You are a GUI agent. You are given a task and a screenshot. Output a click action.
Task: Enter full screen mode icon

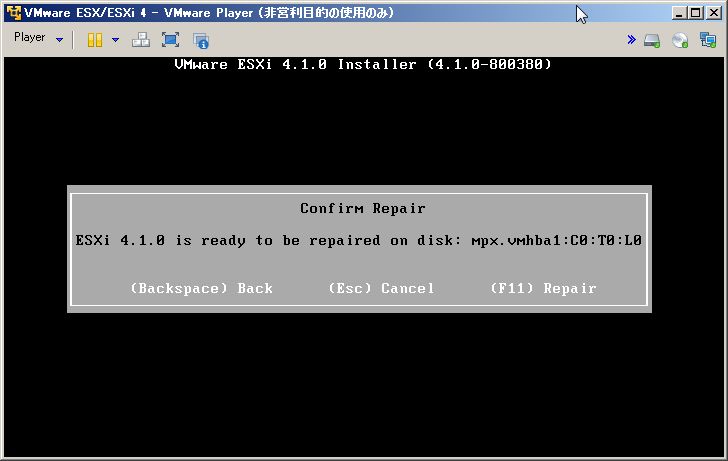coord(170,40)
